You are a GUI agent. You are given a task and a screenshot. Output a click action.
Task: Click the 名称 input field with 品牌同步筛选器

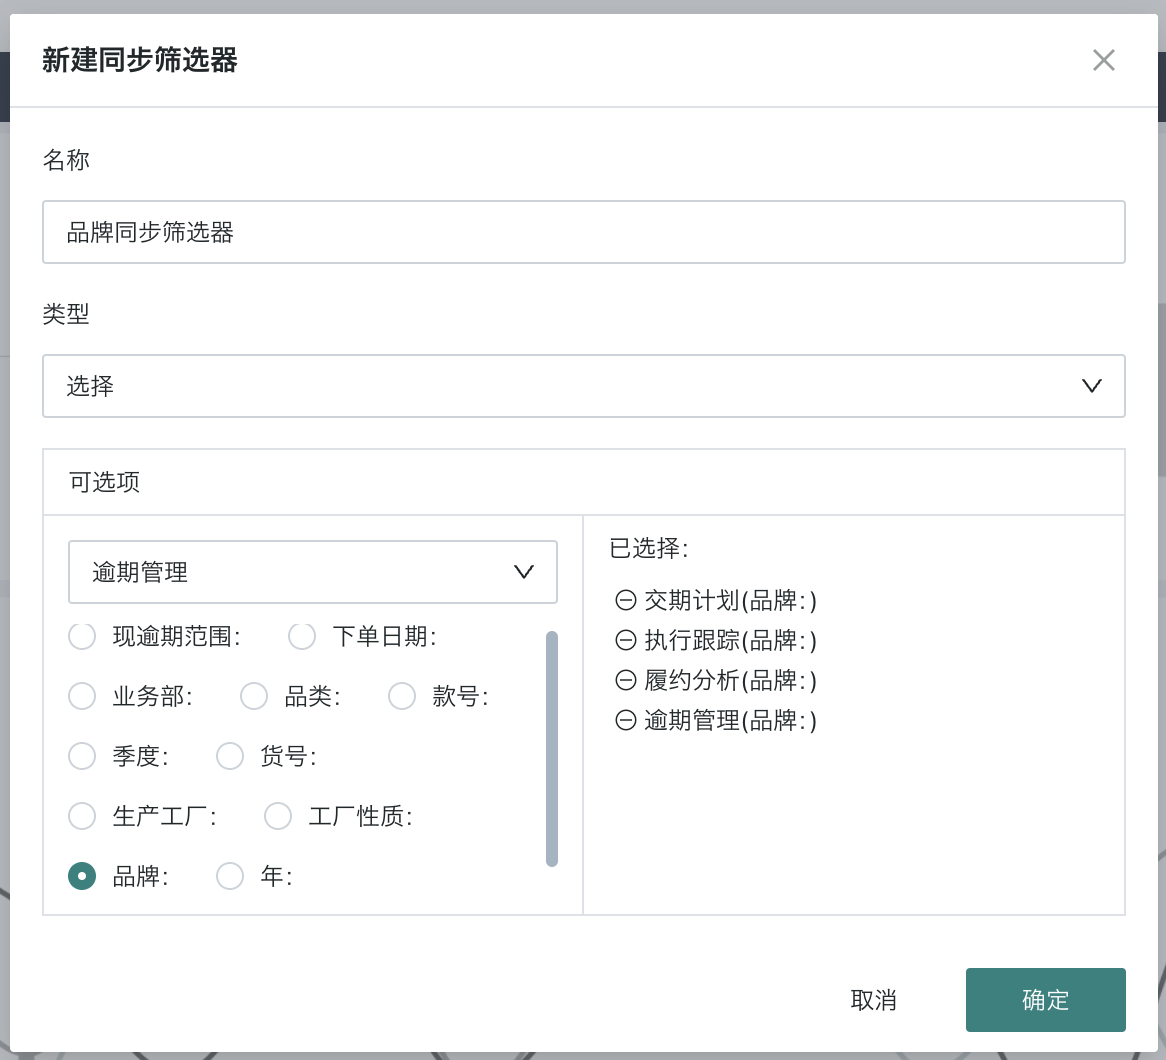coord(583,232)
